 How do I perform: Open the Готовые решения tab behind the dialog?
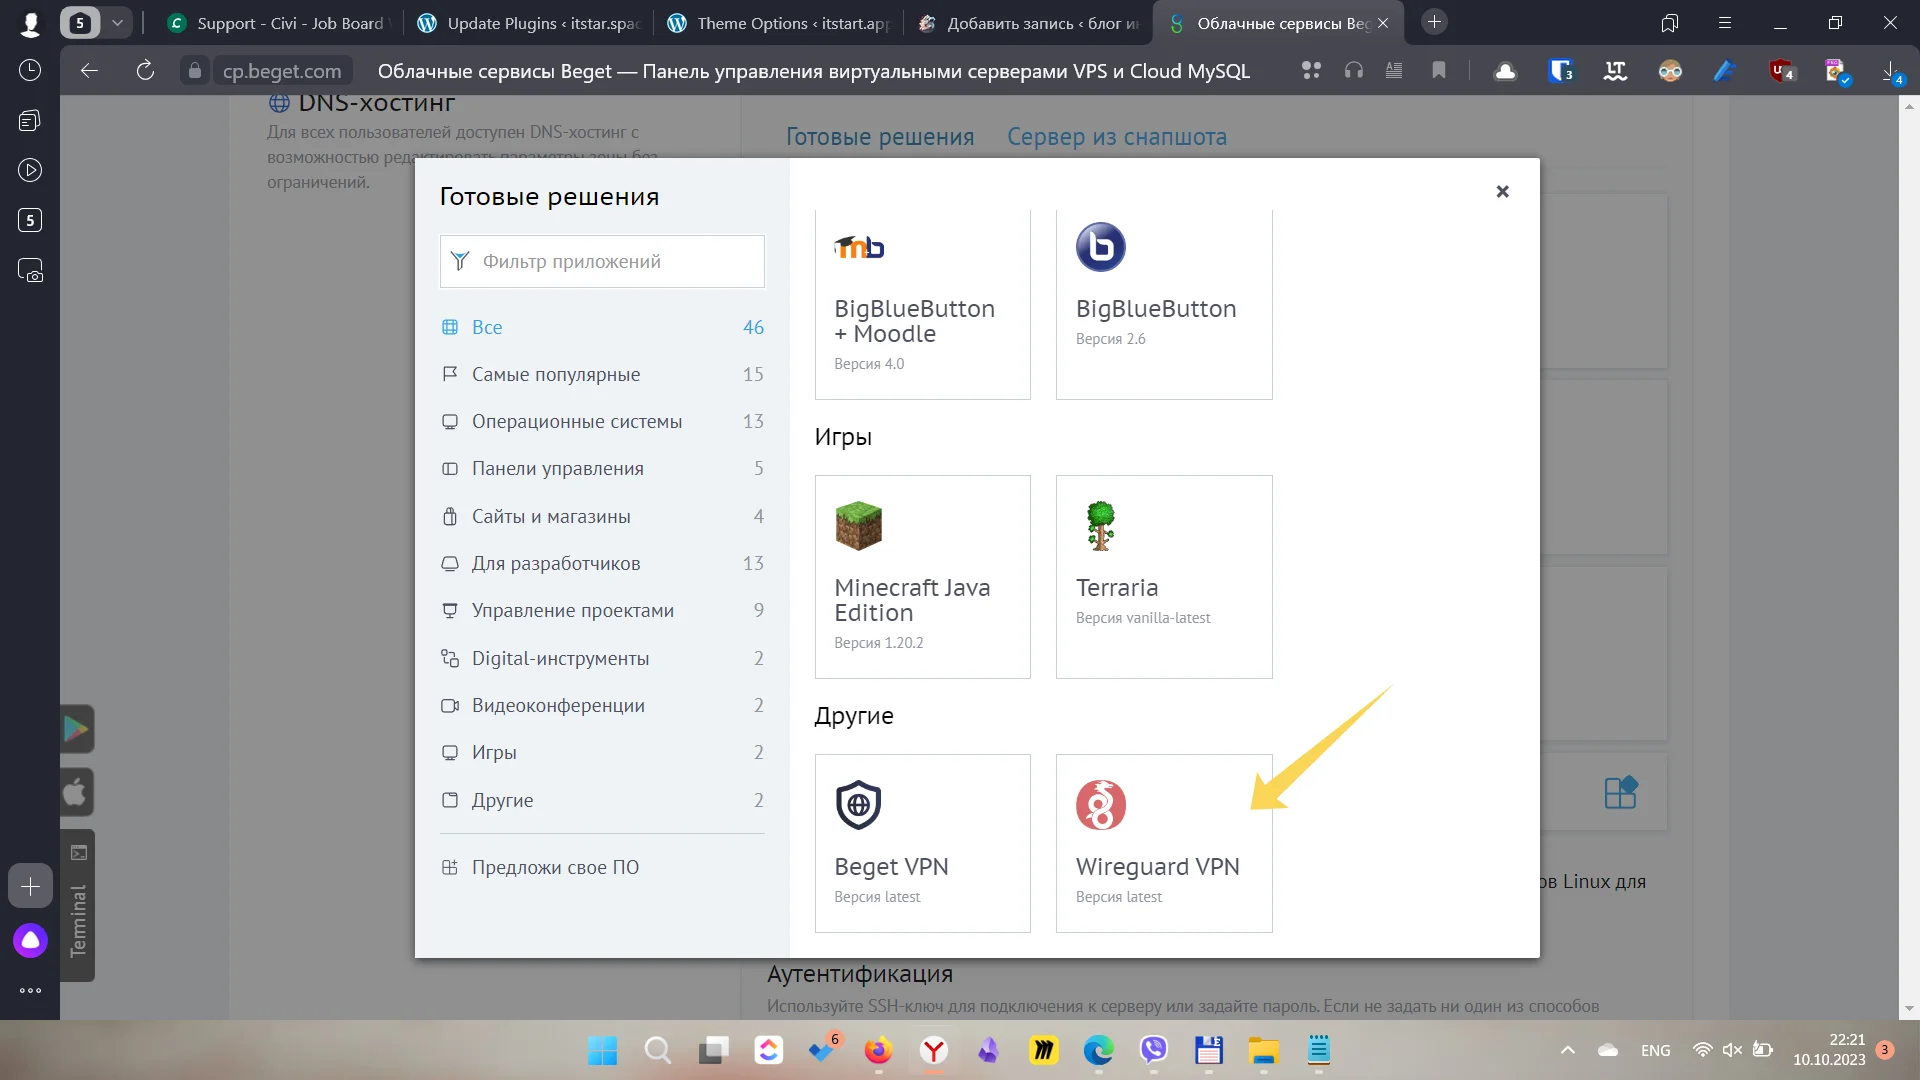pos(880,137)
